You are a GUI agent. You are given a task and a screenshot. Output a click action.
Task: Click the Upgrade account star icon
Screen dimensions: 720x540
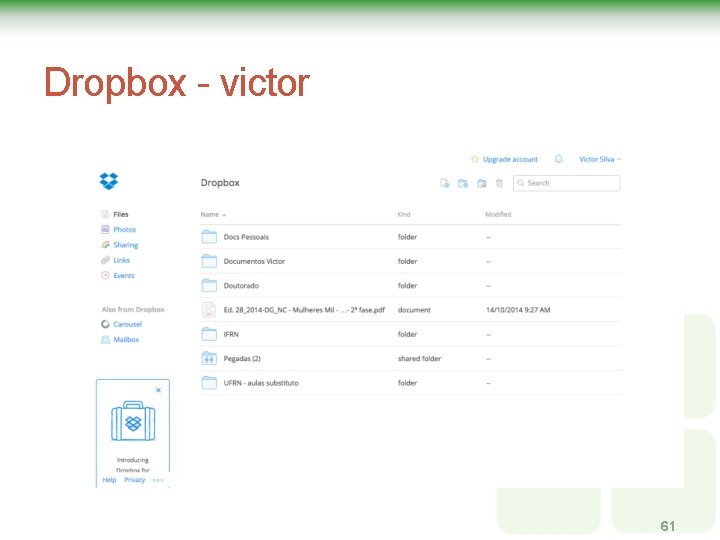(475, 159)
